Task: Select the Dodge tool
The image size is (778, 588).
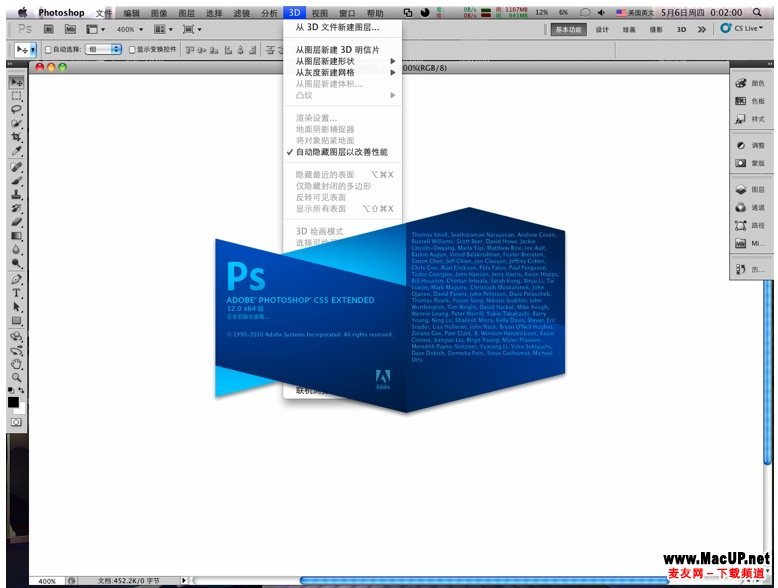Action: [x=16, y=263]
